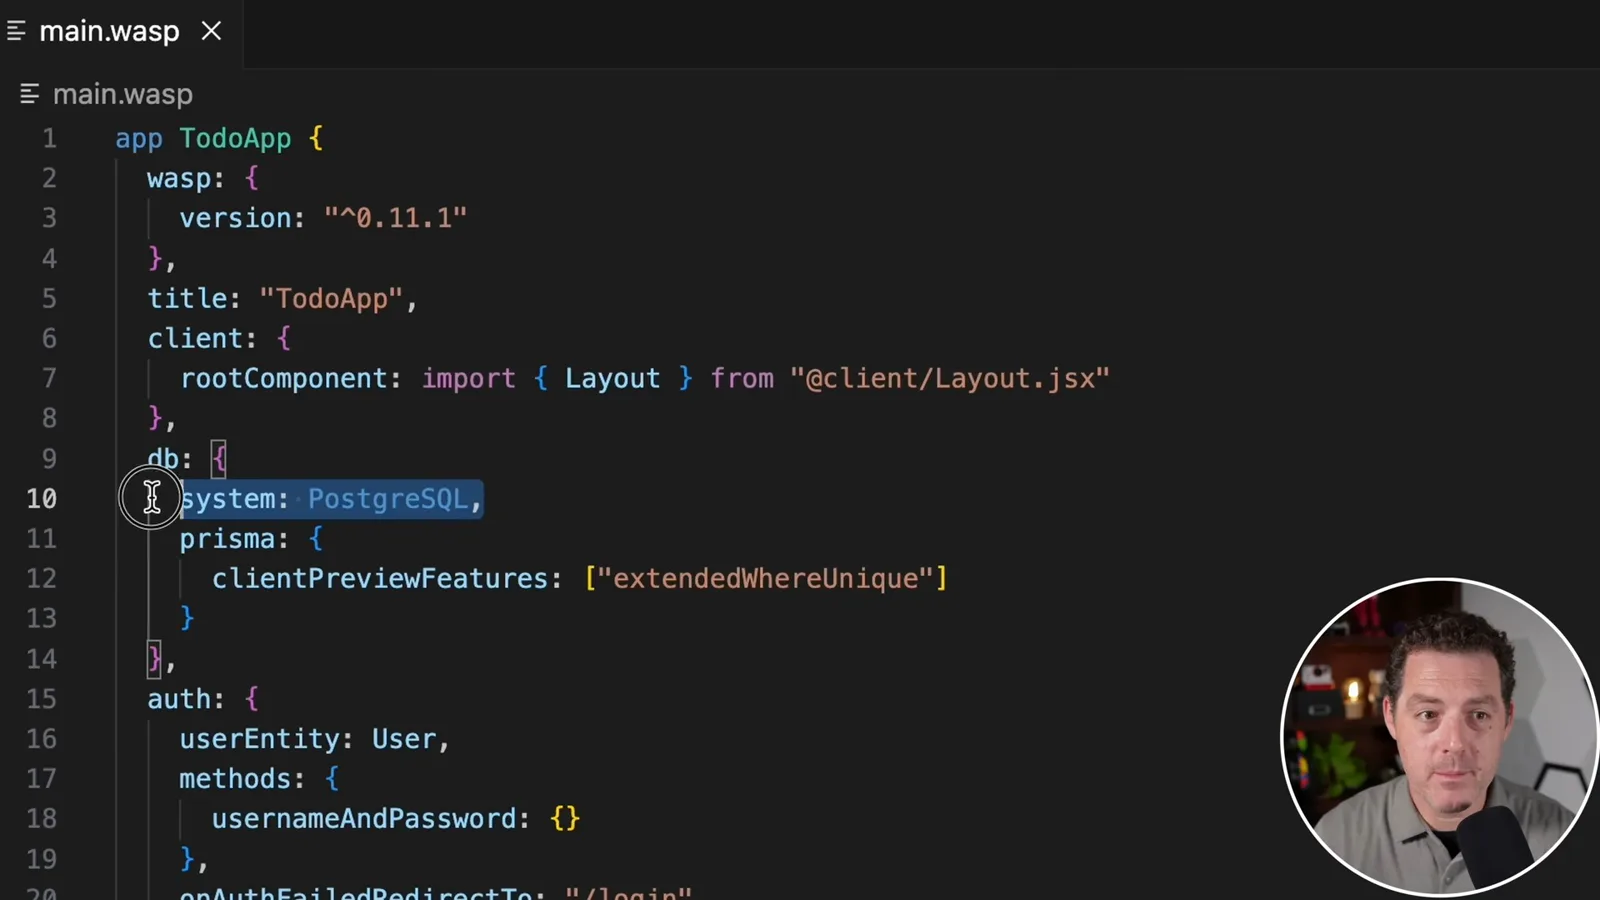Click the breadcrumb file icon beside main.wasp
Viewport: 1600px width, 900px height.
[29, 94]
